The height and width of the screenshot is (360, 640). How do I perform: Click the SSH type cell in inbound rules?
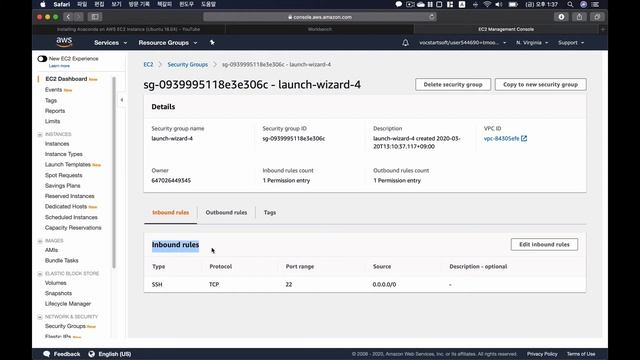[x=157, y=284]
